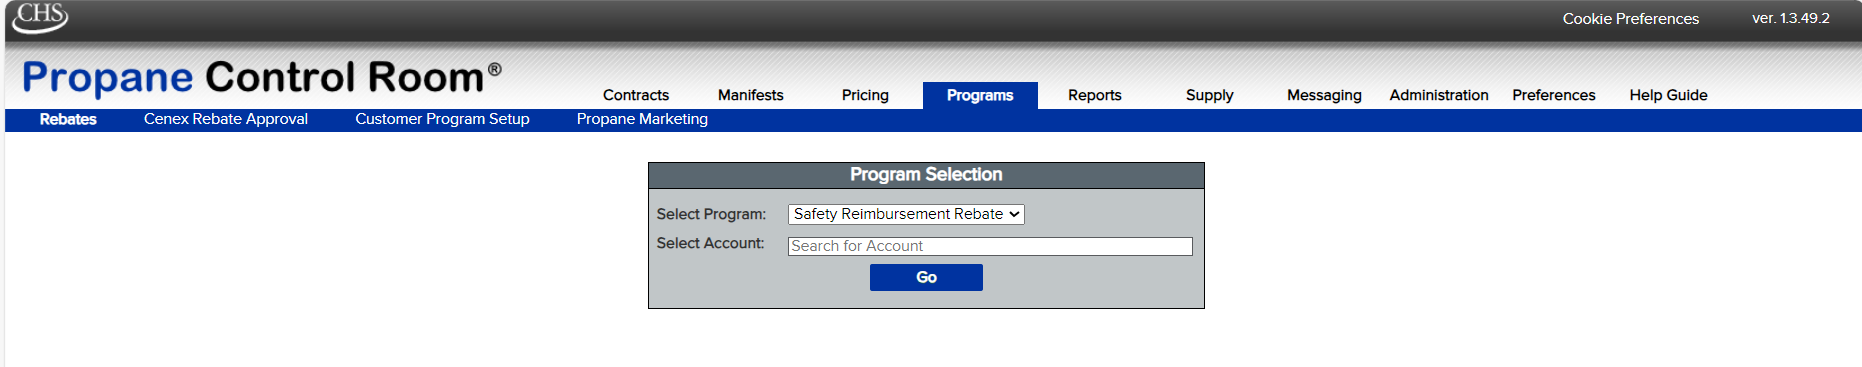Click the CHS logo icon
This screenshot has height=367, width=1862.
[x=40, y=17]
